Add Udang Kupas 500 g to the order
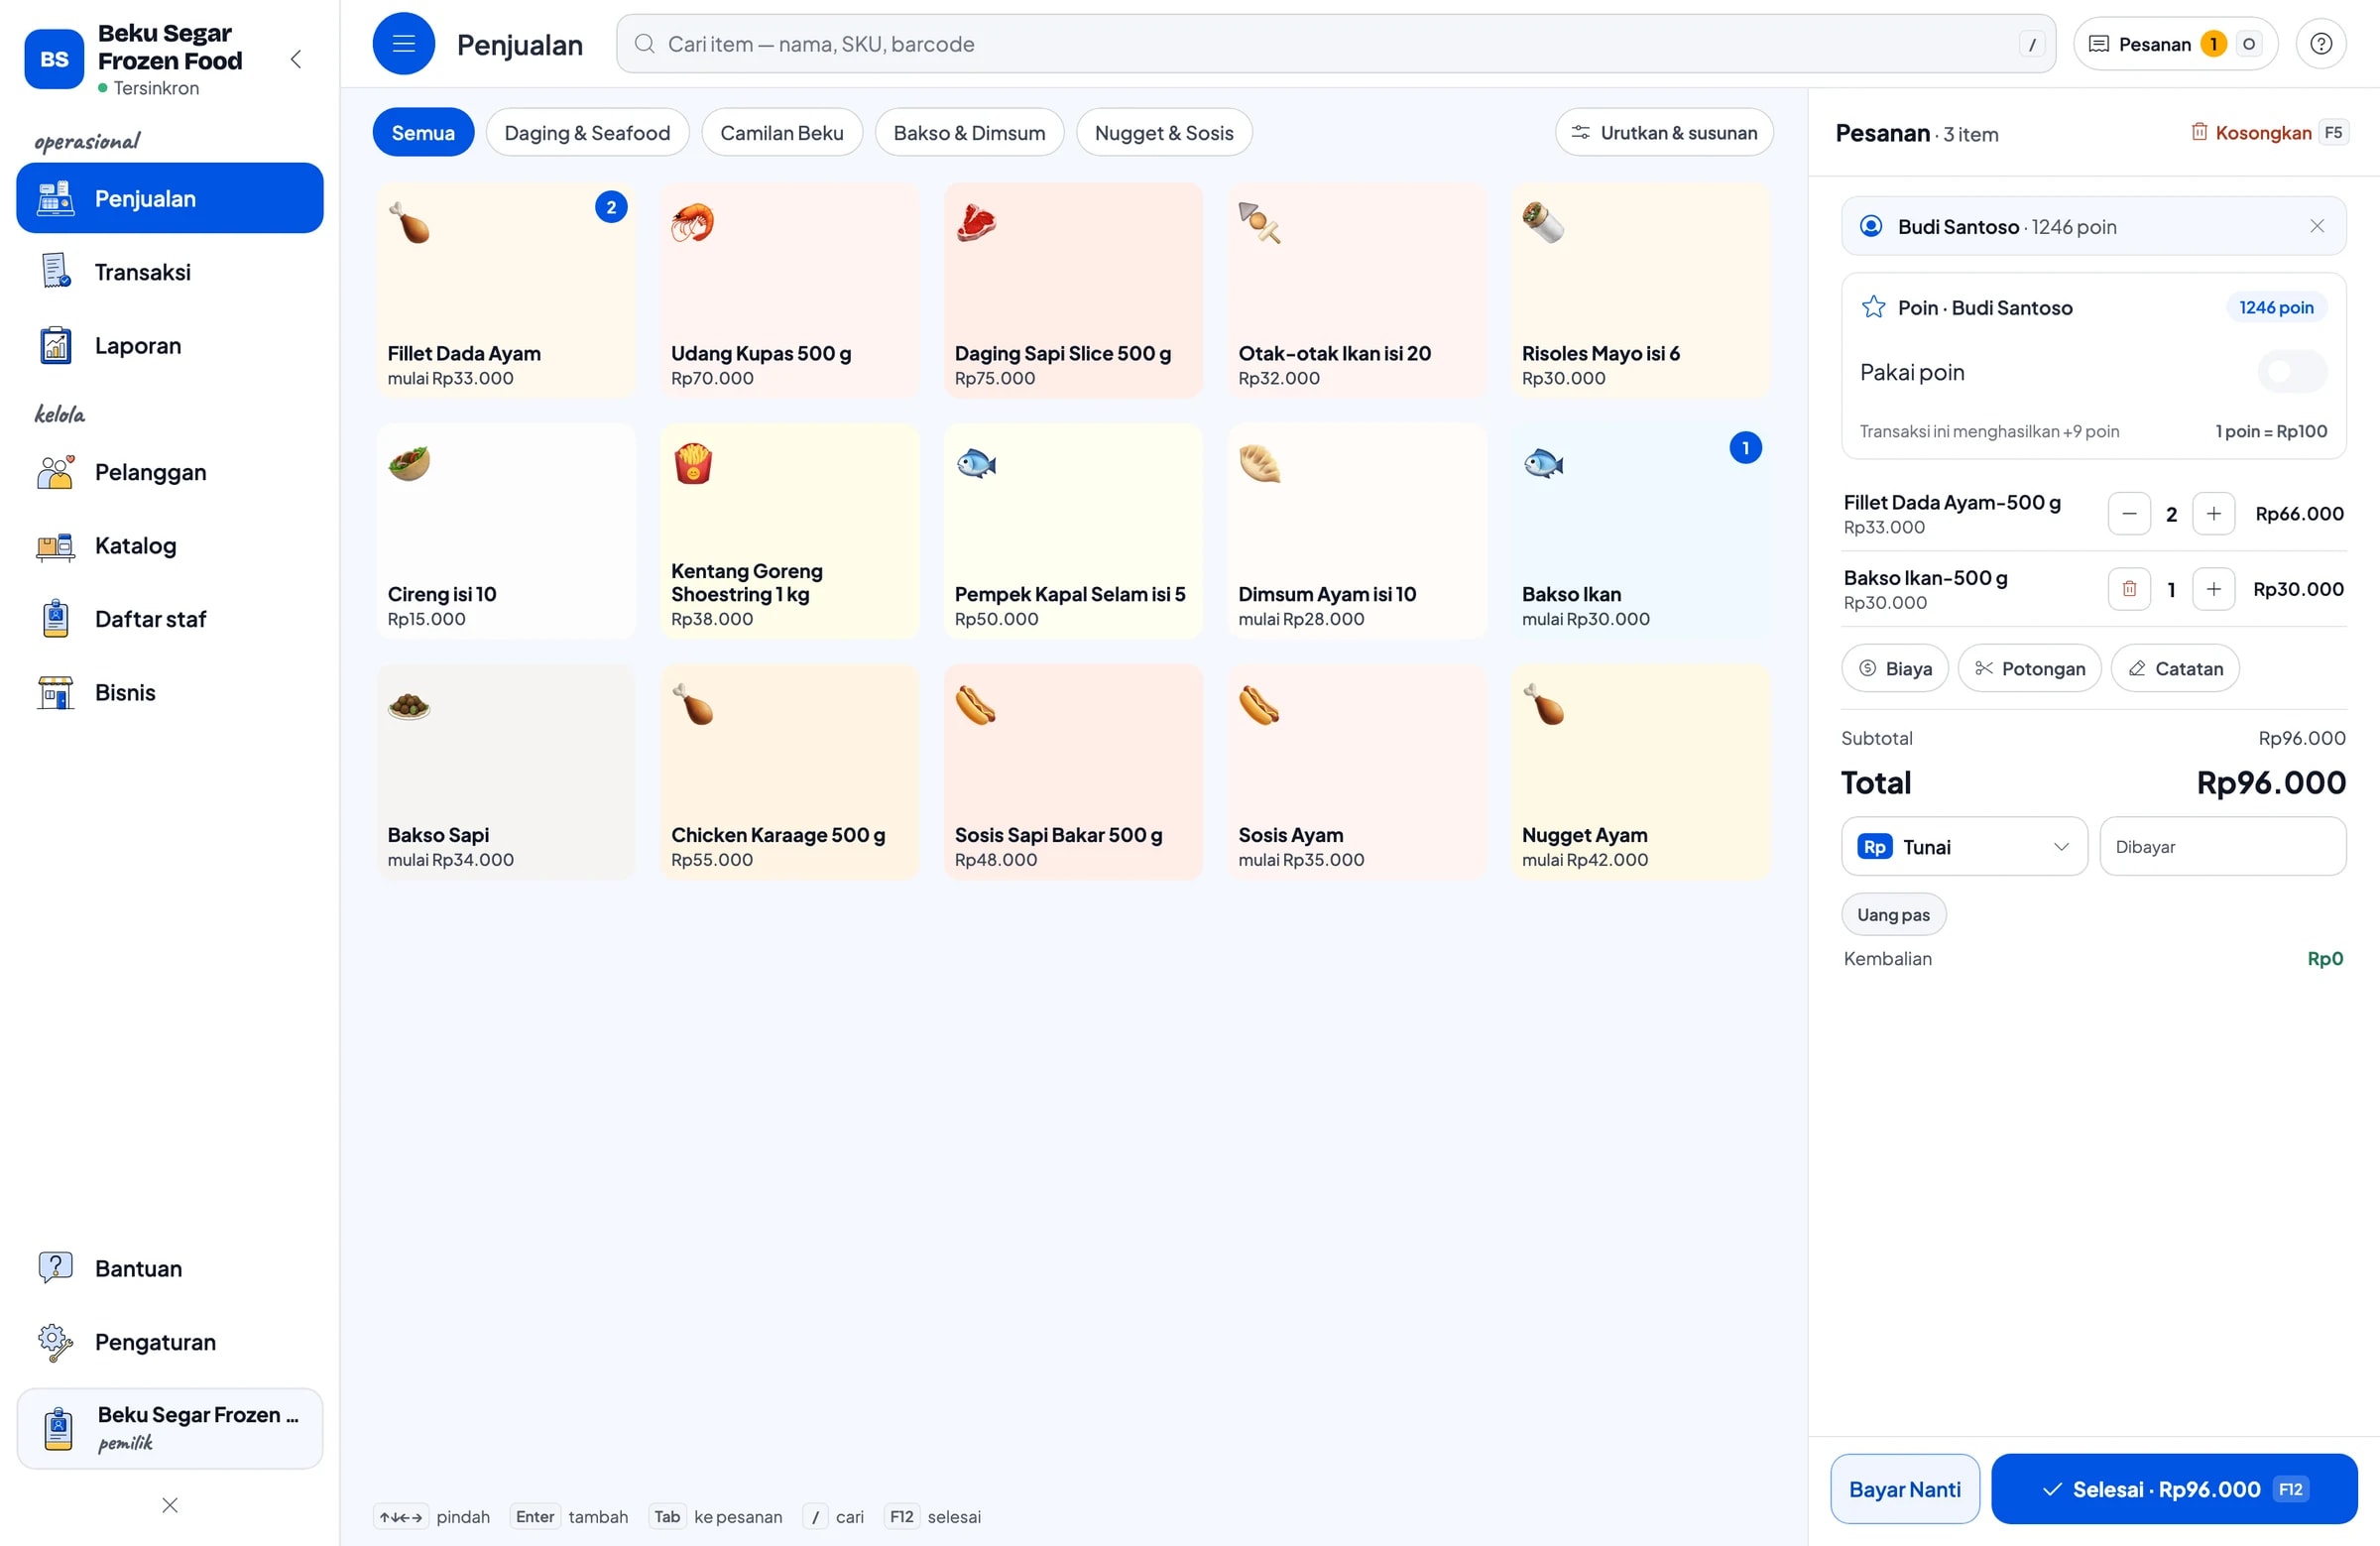 pos(789,290)
